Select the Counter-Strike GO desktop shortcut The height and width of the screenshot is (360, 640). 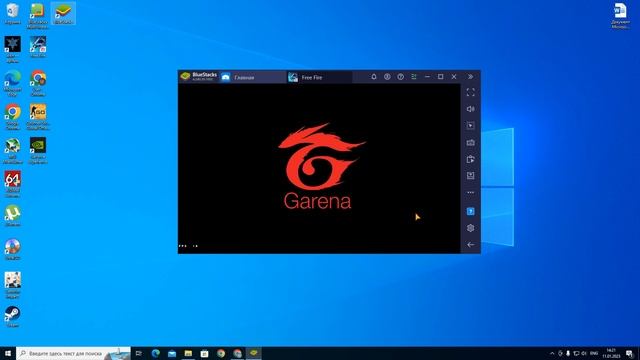click(38, 117)
